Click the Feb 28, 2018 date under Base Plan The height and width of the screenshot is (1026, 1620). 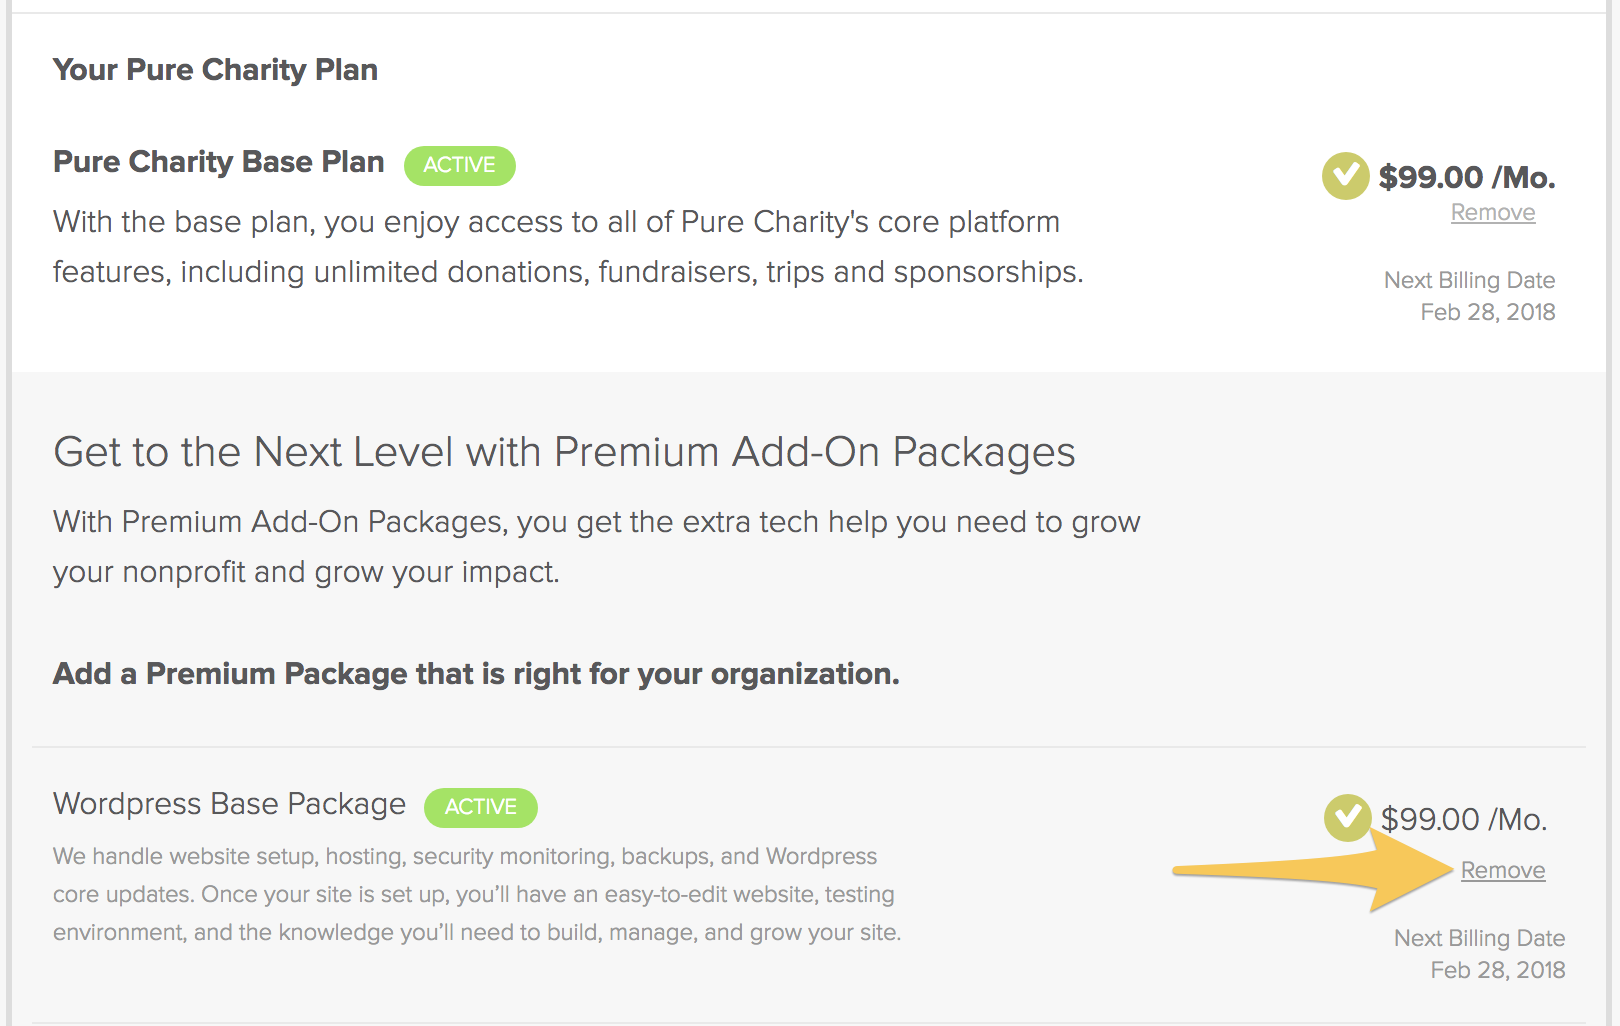click(1488, 312)
